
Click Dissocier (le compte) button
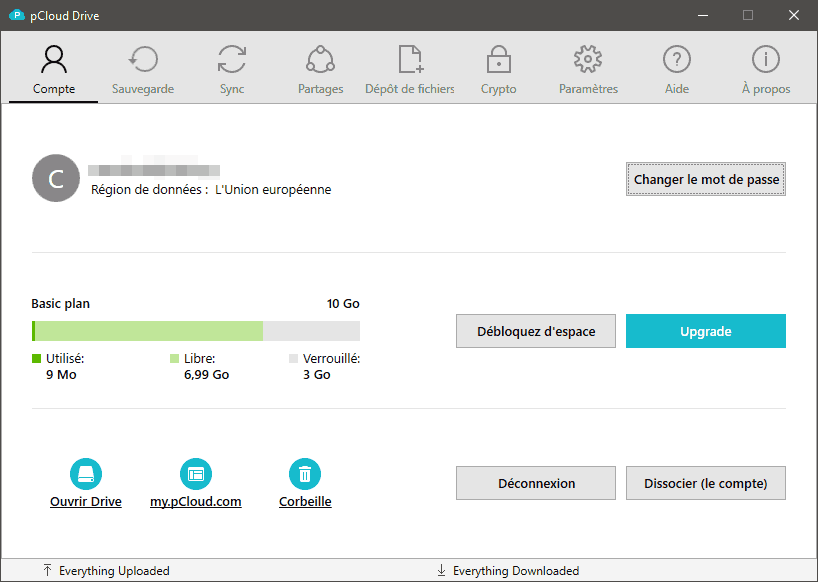[706, 483]
